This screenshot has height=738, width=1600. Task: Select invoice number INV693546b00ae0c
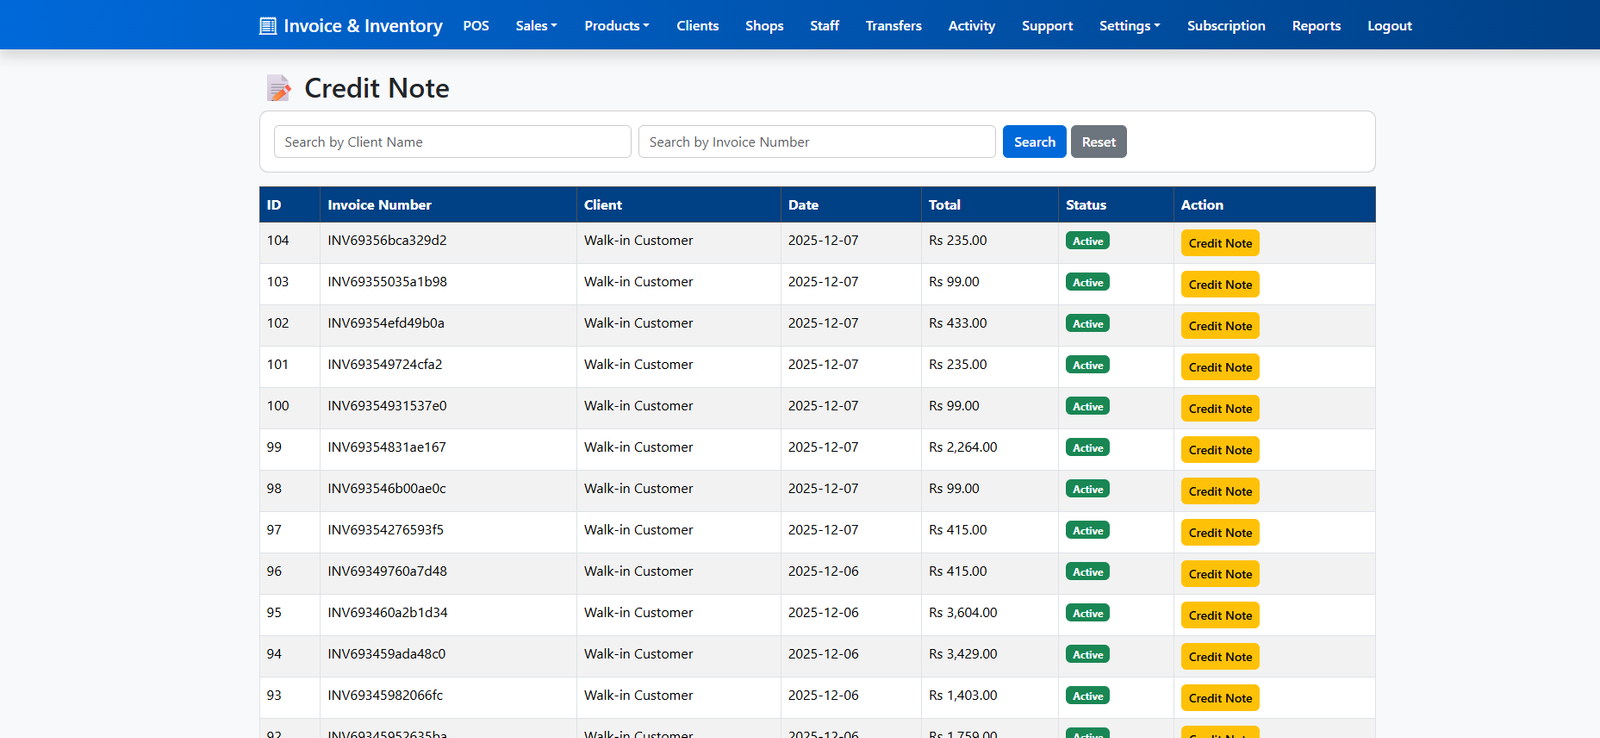387,488
